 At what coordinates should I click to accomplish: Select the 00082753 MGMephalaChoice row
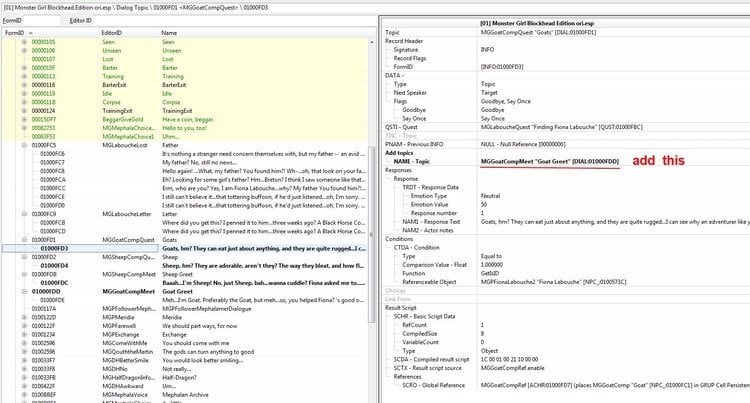tap(185, 128)
